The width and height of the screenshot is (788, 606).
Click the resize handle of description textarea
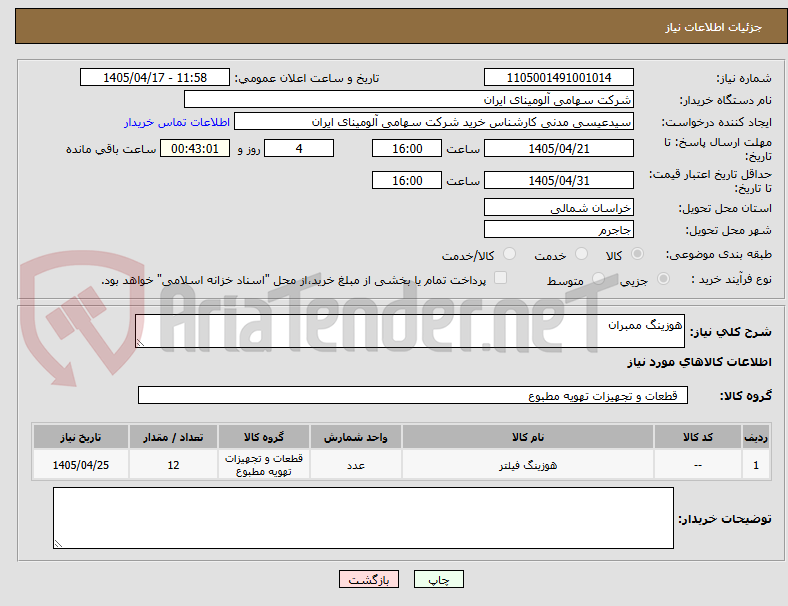pyautogui.click(x=140, y=343)
